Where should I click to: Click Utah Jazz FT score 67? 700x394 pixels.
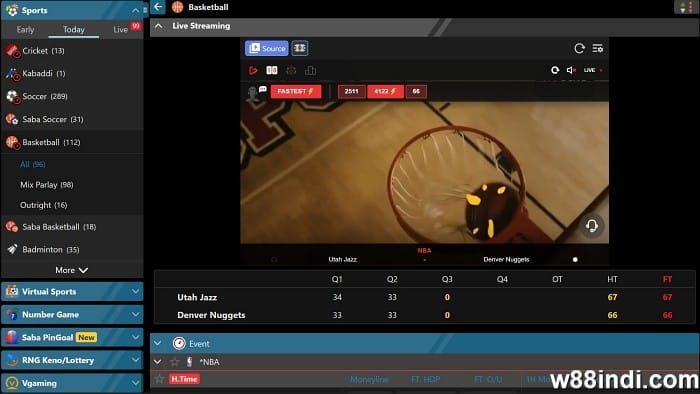(x=667, y=297)
